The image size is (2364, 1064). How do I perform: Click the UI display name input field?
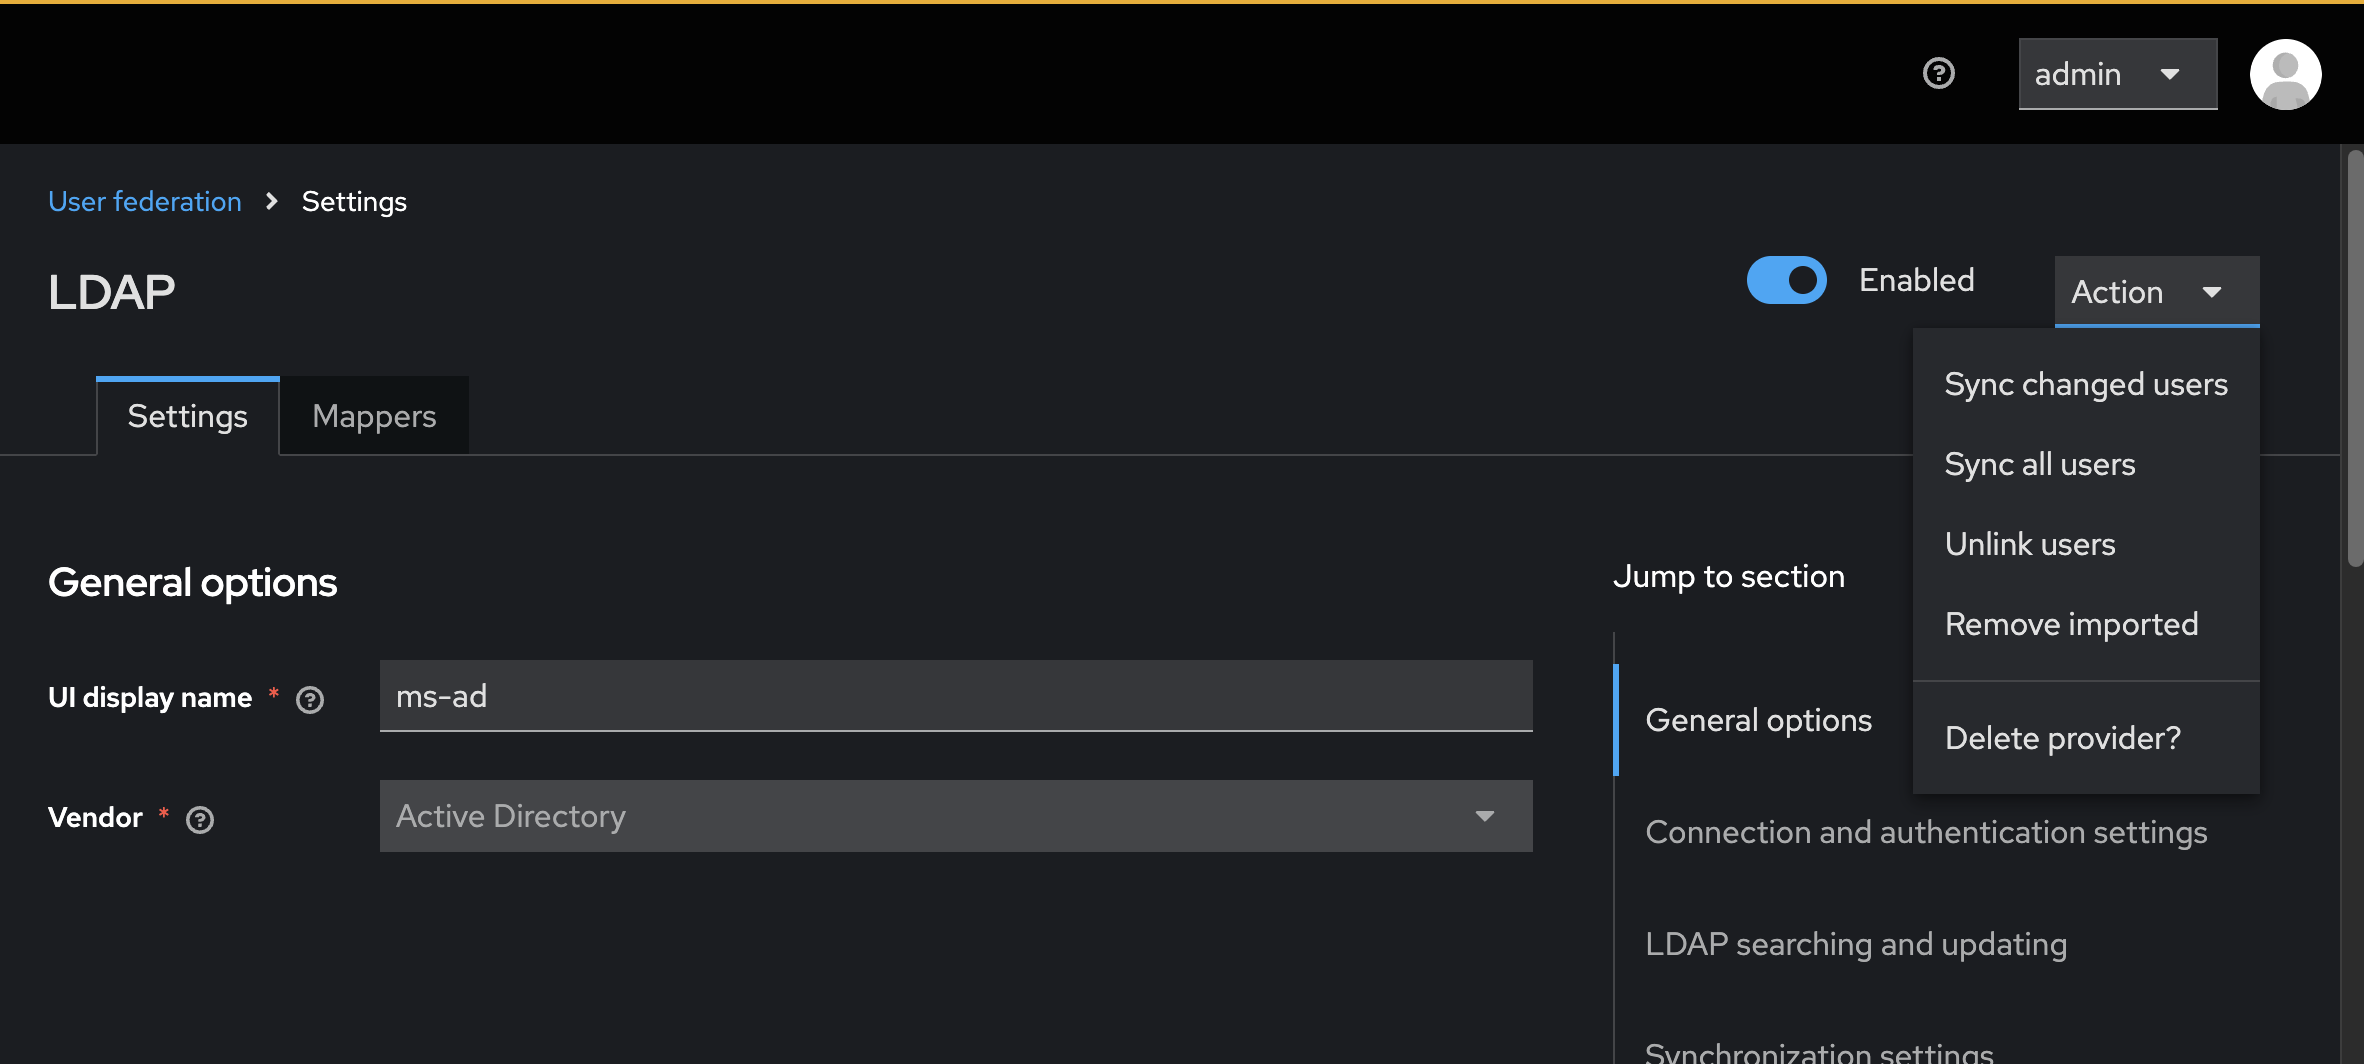point(955,696)
